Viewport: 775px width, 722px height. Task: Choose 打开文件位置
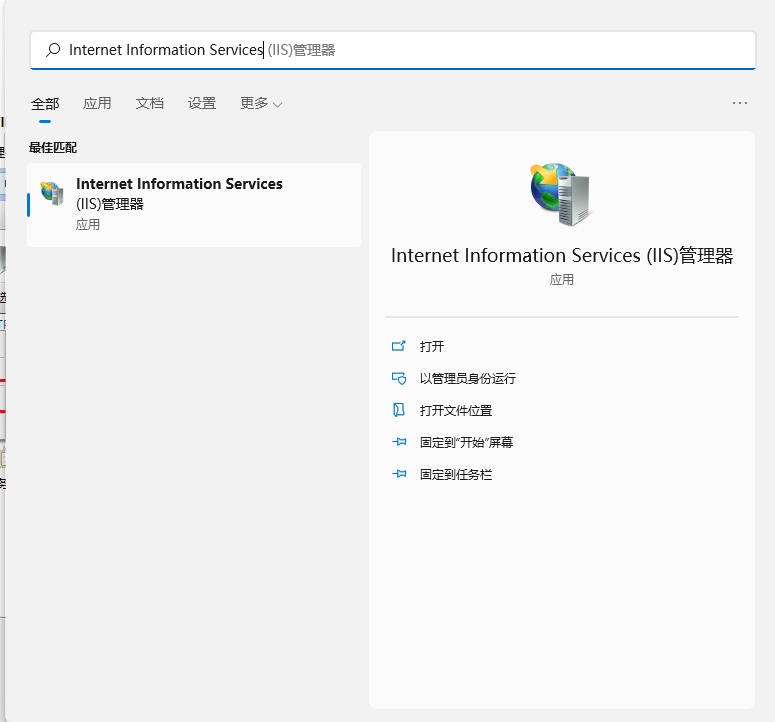tap(456, 411)
